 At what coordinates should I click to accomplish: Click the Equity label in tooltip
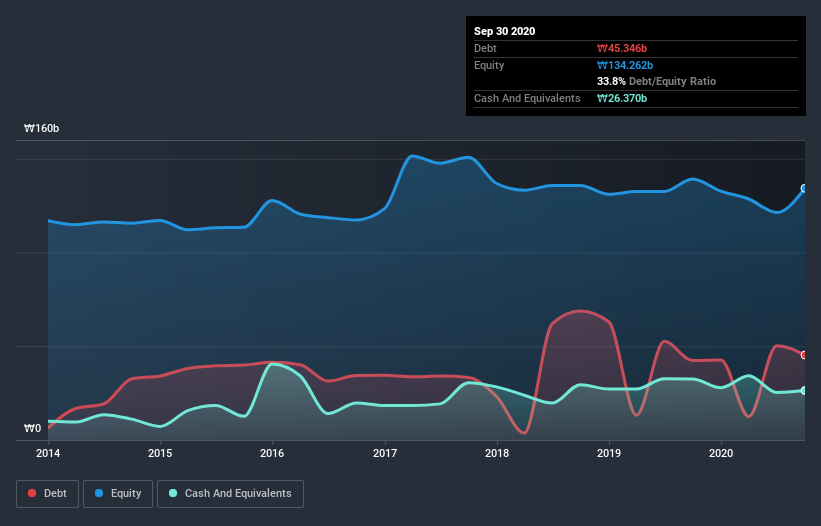tap(489, 65)
